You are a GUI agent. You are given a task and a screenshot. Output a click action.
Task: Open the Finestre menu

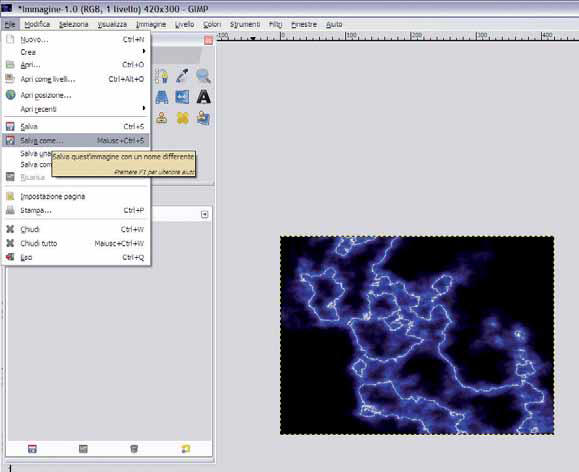(x=304, y=24)
